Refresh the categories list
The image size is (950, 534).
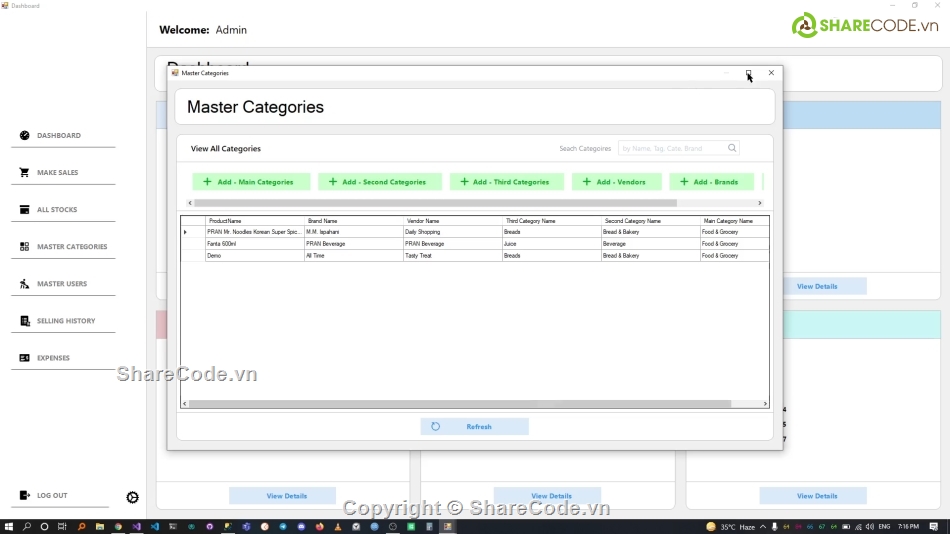point(474,427)
